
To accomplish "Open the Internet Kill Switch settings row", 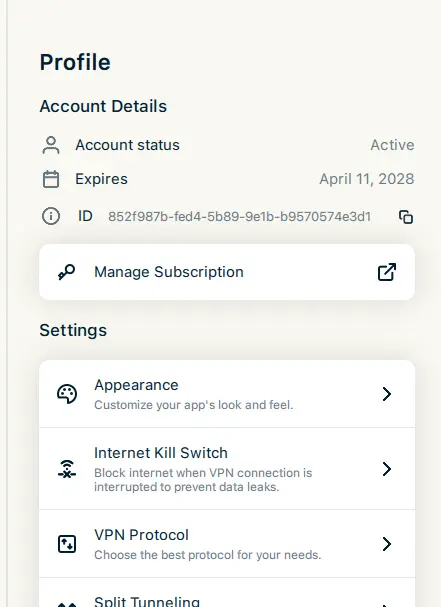I will click(227, 469).
